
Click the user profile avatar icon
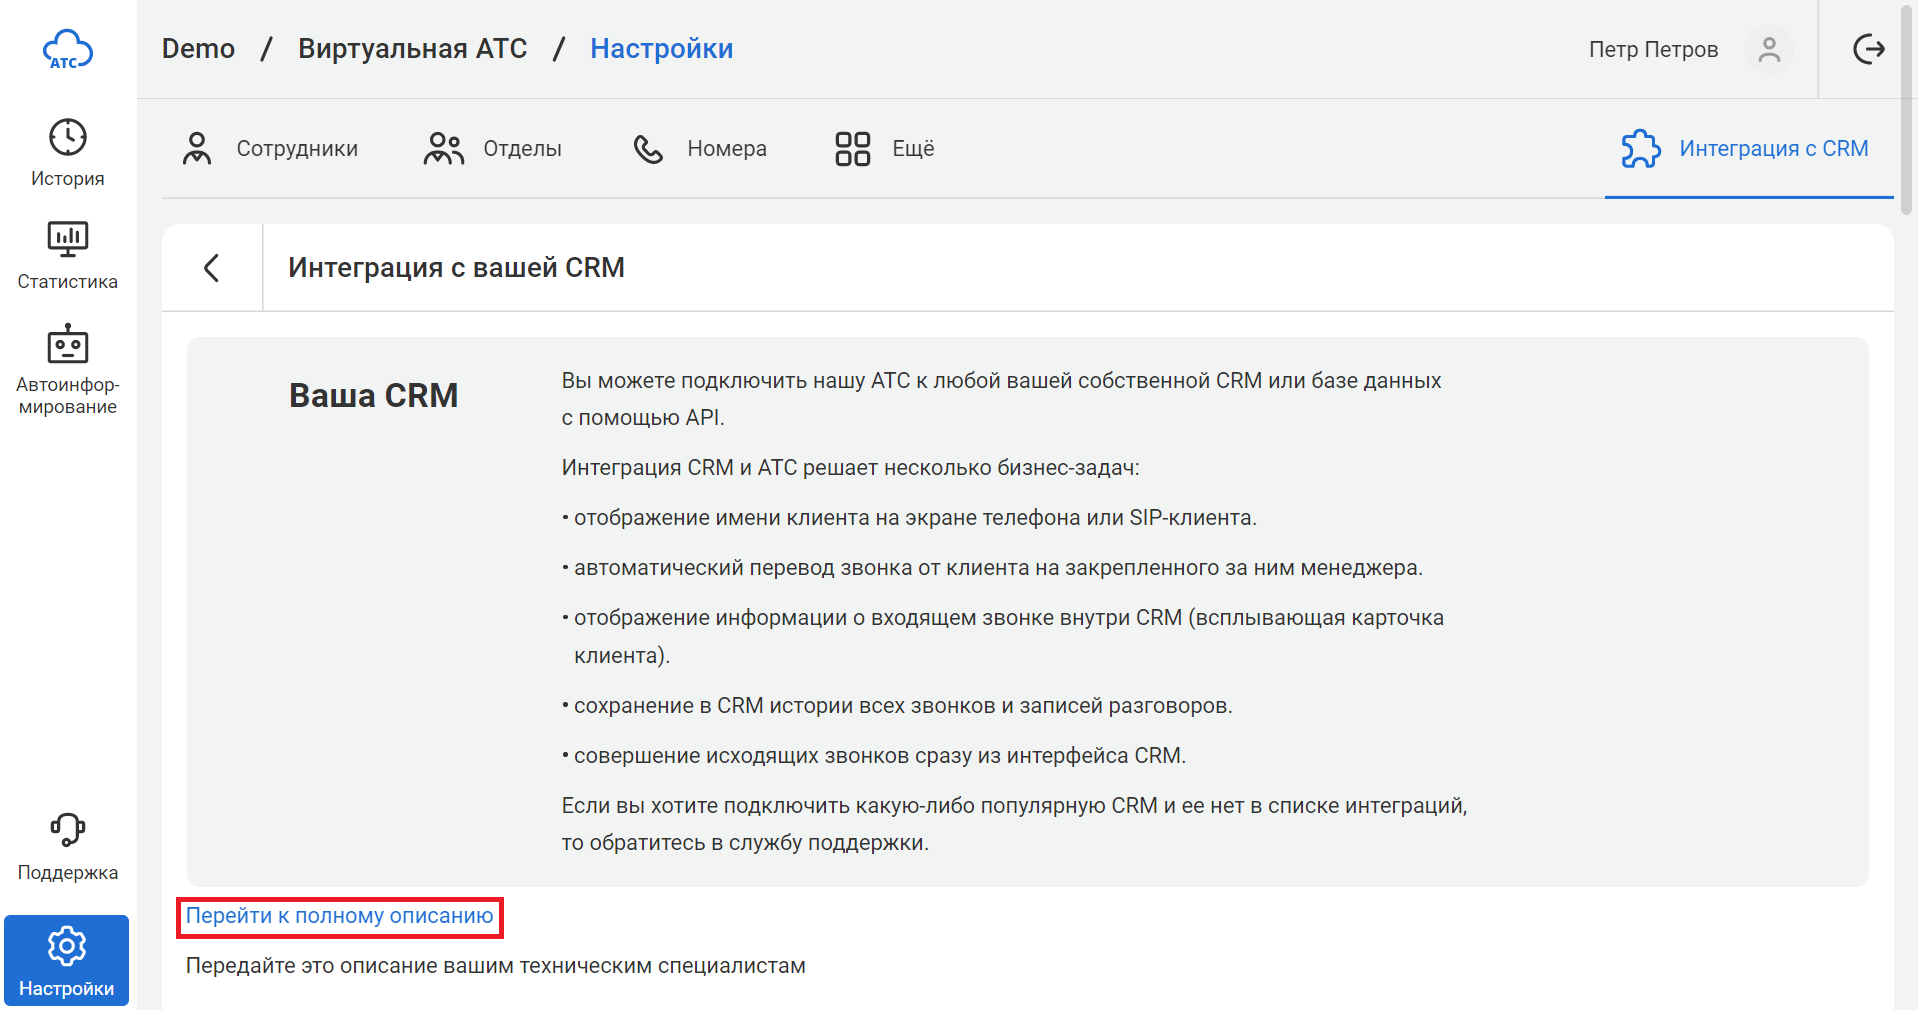point(1768,49)
